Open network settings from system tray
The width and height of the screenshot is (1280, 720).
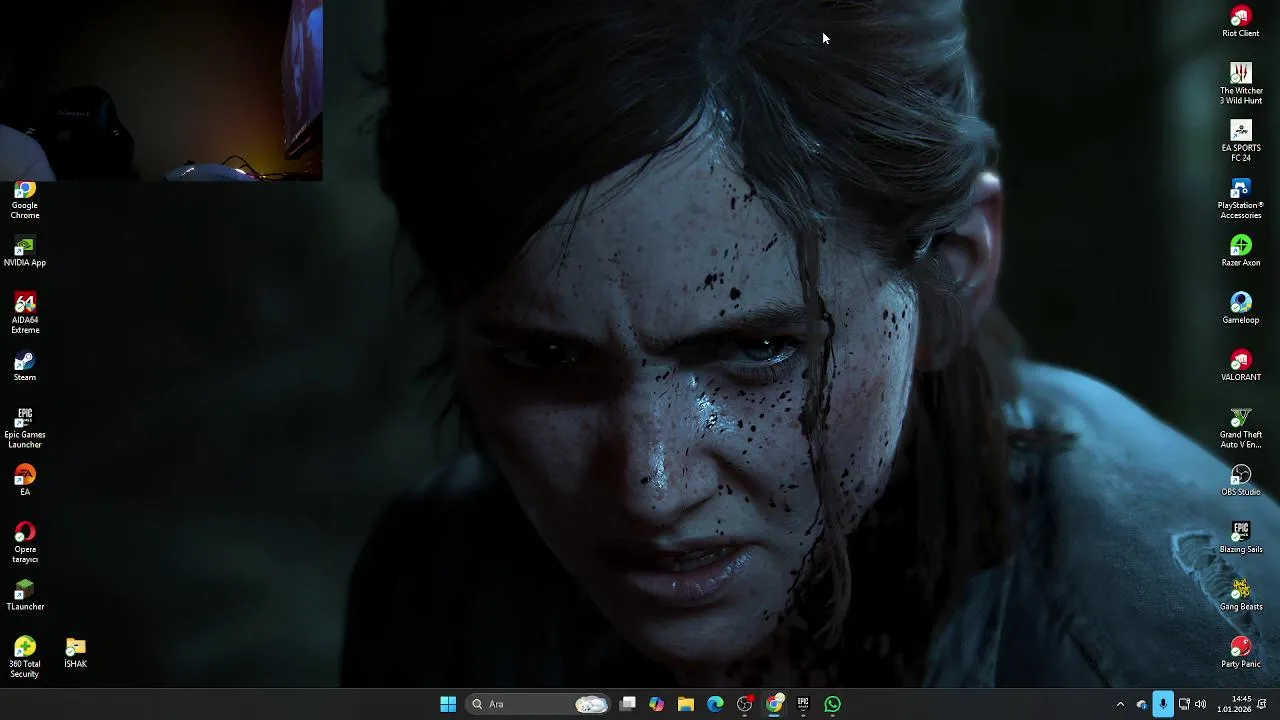1184,704
